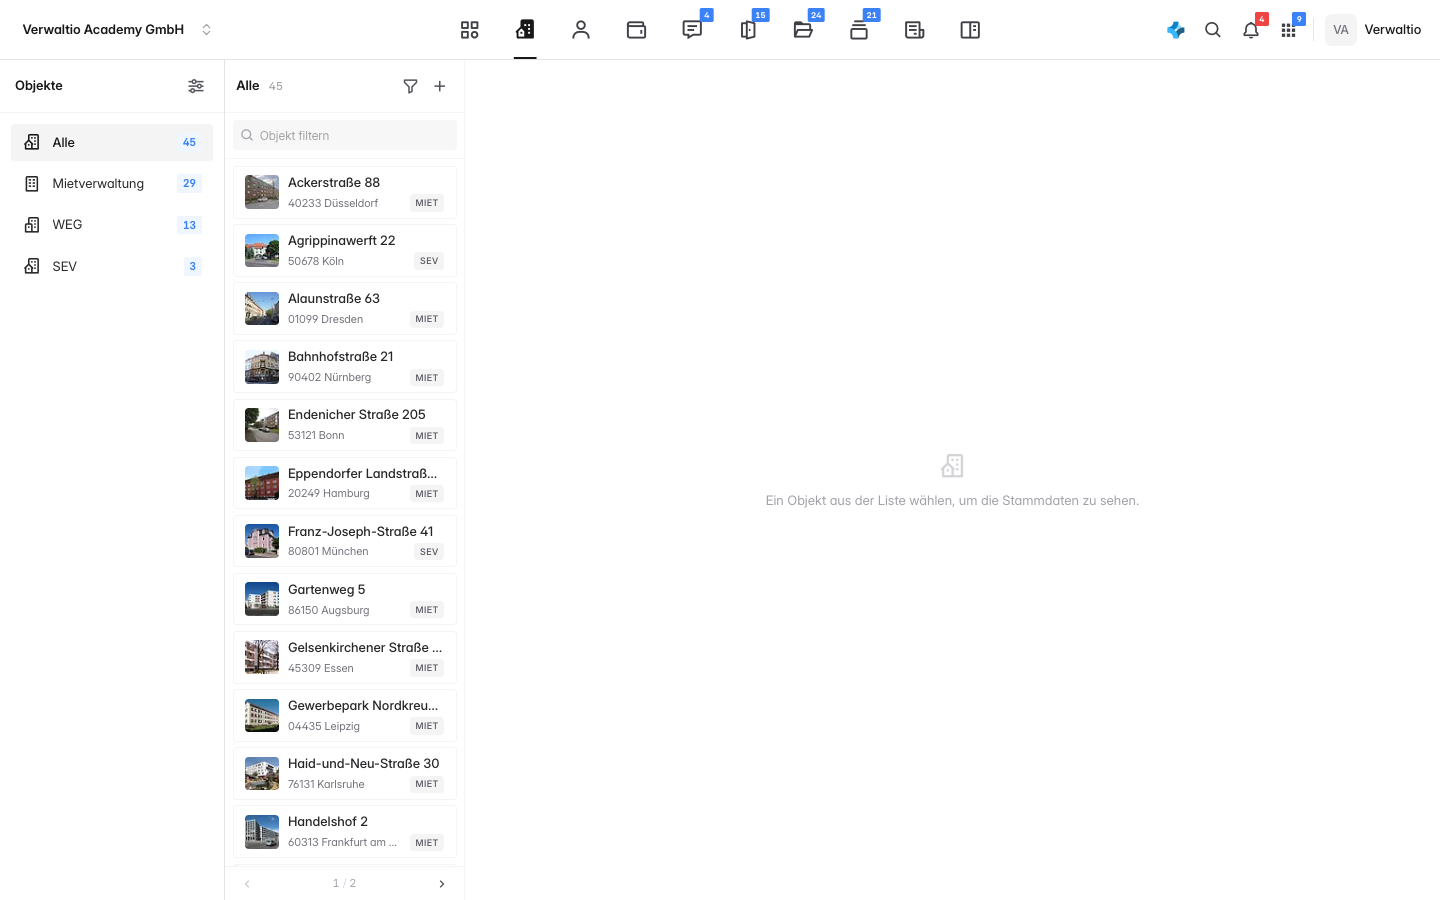The width and height of the screenshot is (1440, 900).
Task: Add new object with the plus icon
Action: 440,86
